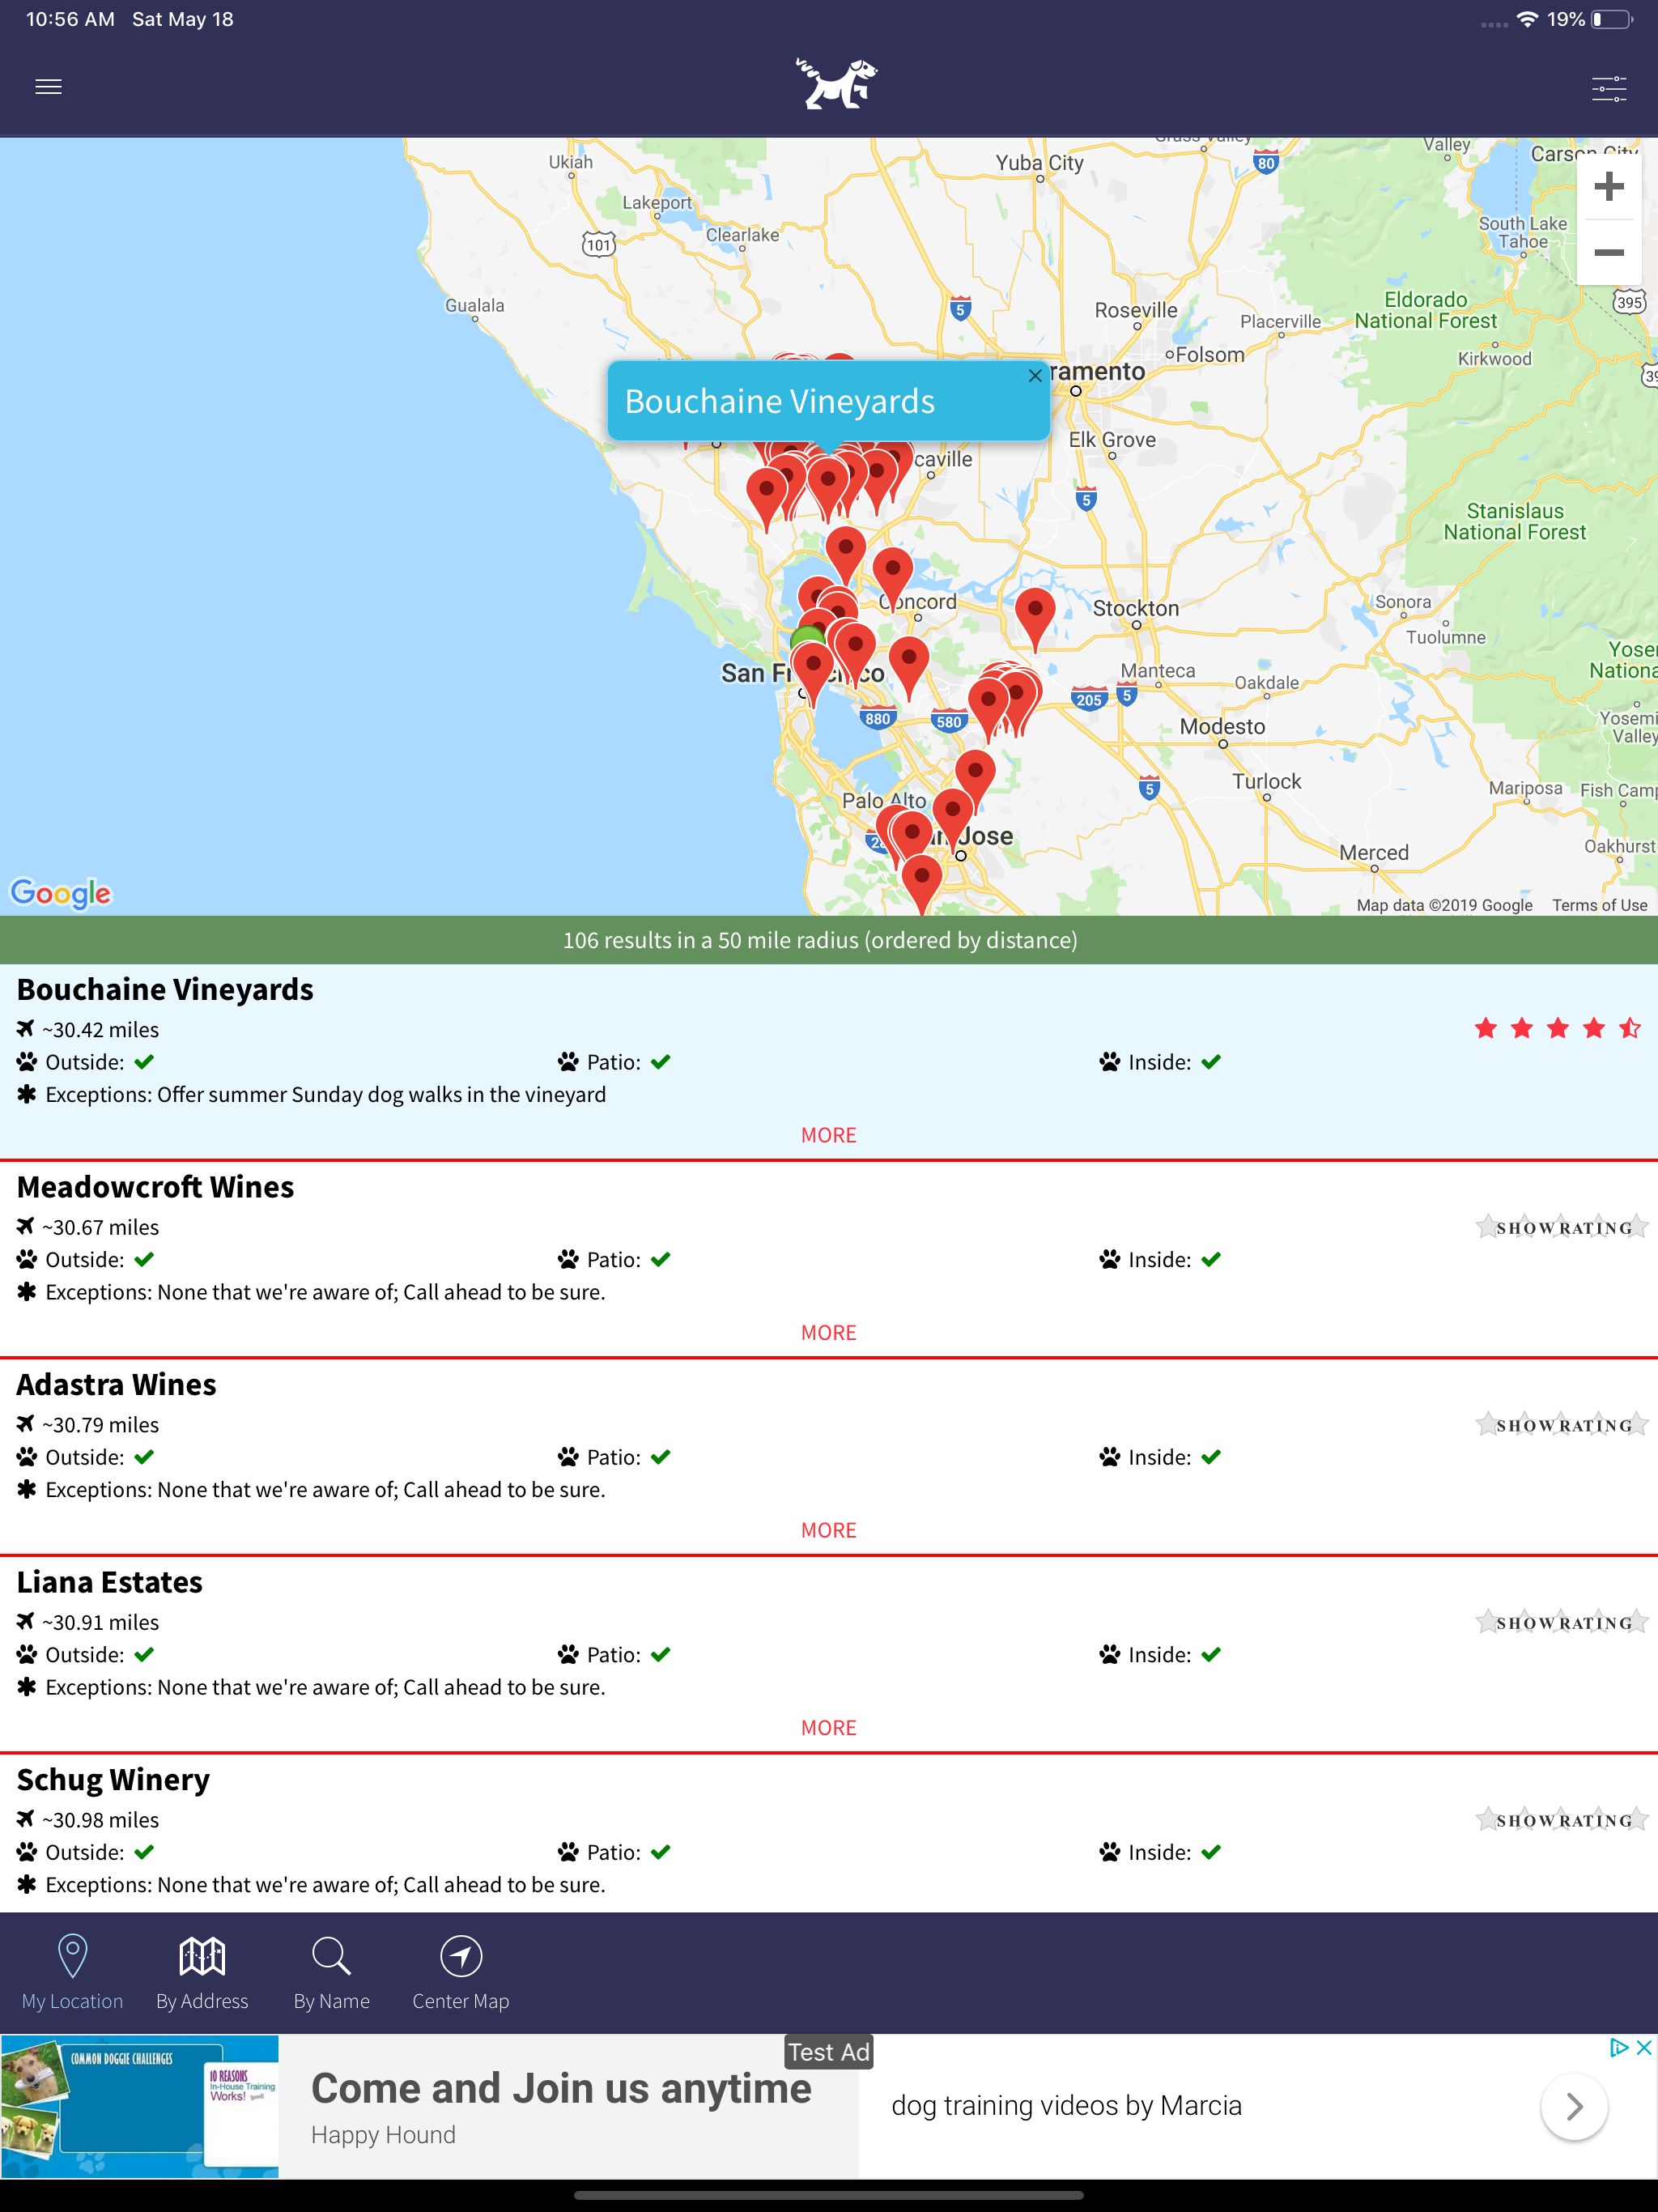This screenshot has width=1658, height=2212.
Task: Tap 'Come and Join us anytime' ad headline
Action: [561, 2088]
